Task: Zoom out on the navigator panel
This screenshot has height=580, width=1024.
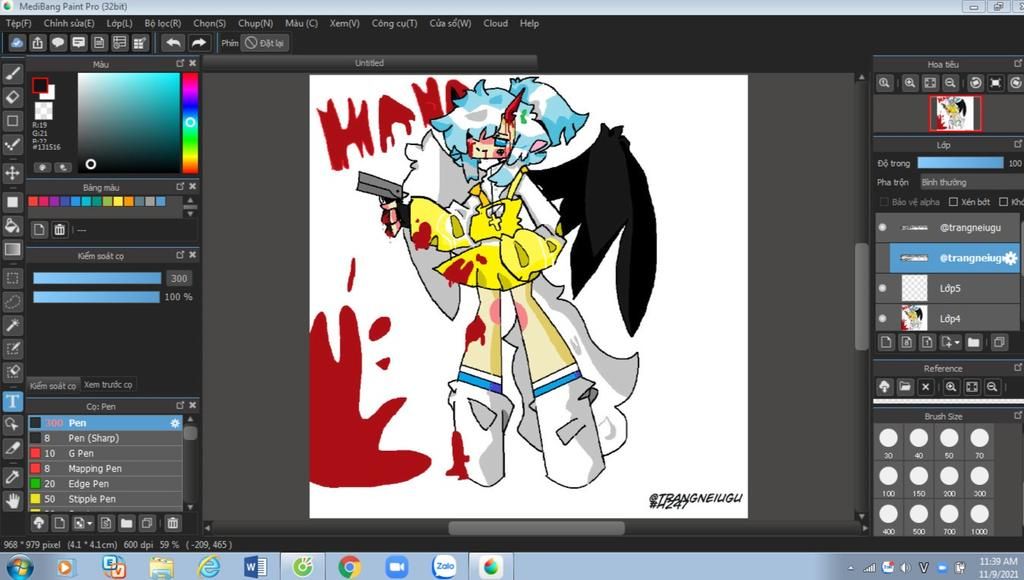Action: (x=950, y=83)
